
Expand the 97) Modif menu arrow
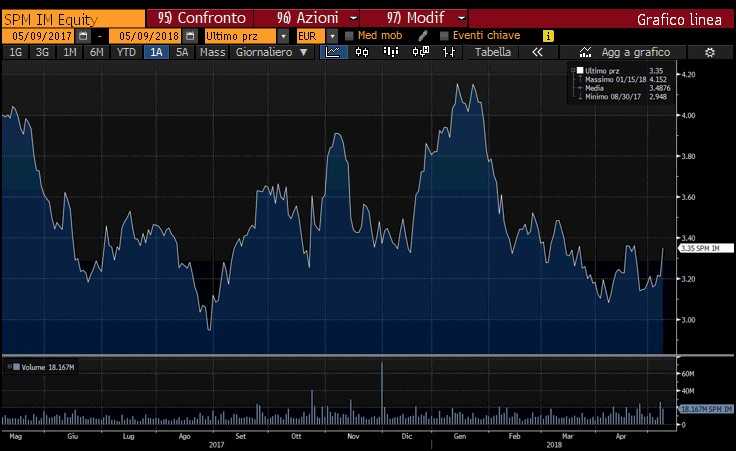pyautogui.click(x=461, y=18)
